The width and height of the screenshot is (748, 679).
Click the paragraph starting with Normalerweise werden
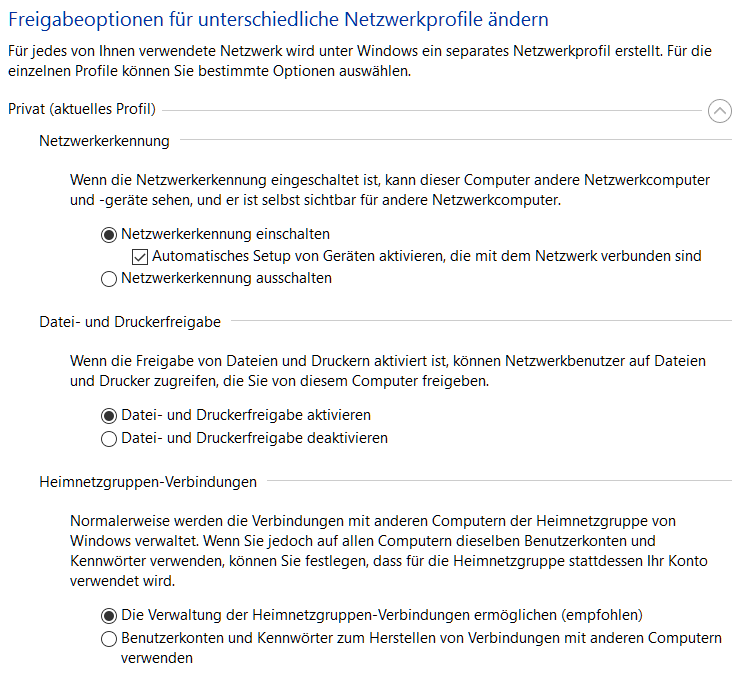click(x=389, y=551)
